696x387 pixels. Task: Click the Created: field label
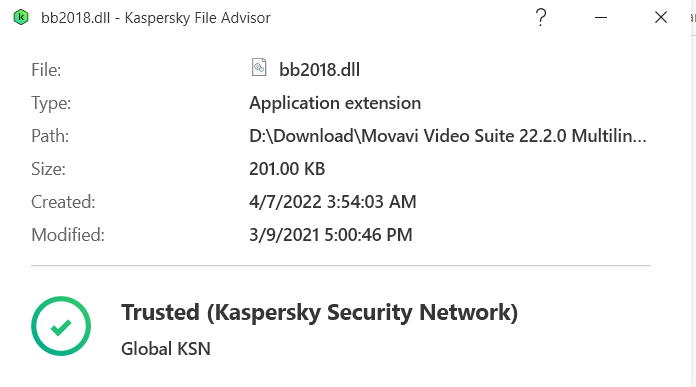63,202
